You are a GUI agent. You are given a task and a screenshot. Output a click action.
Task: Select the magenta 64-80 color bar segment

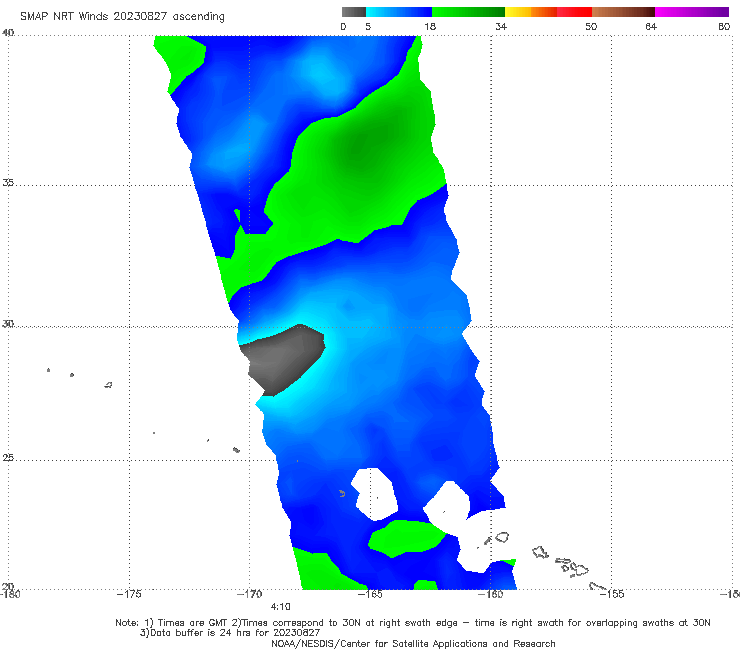click(x=692, y=12)
